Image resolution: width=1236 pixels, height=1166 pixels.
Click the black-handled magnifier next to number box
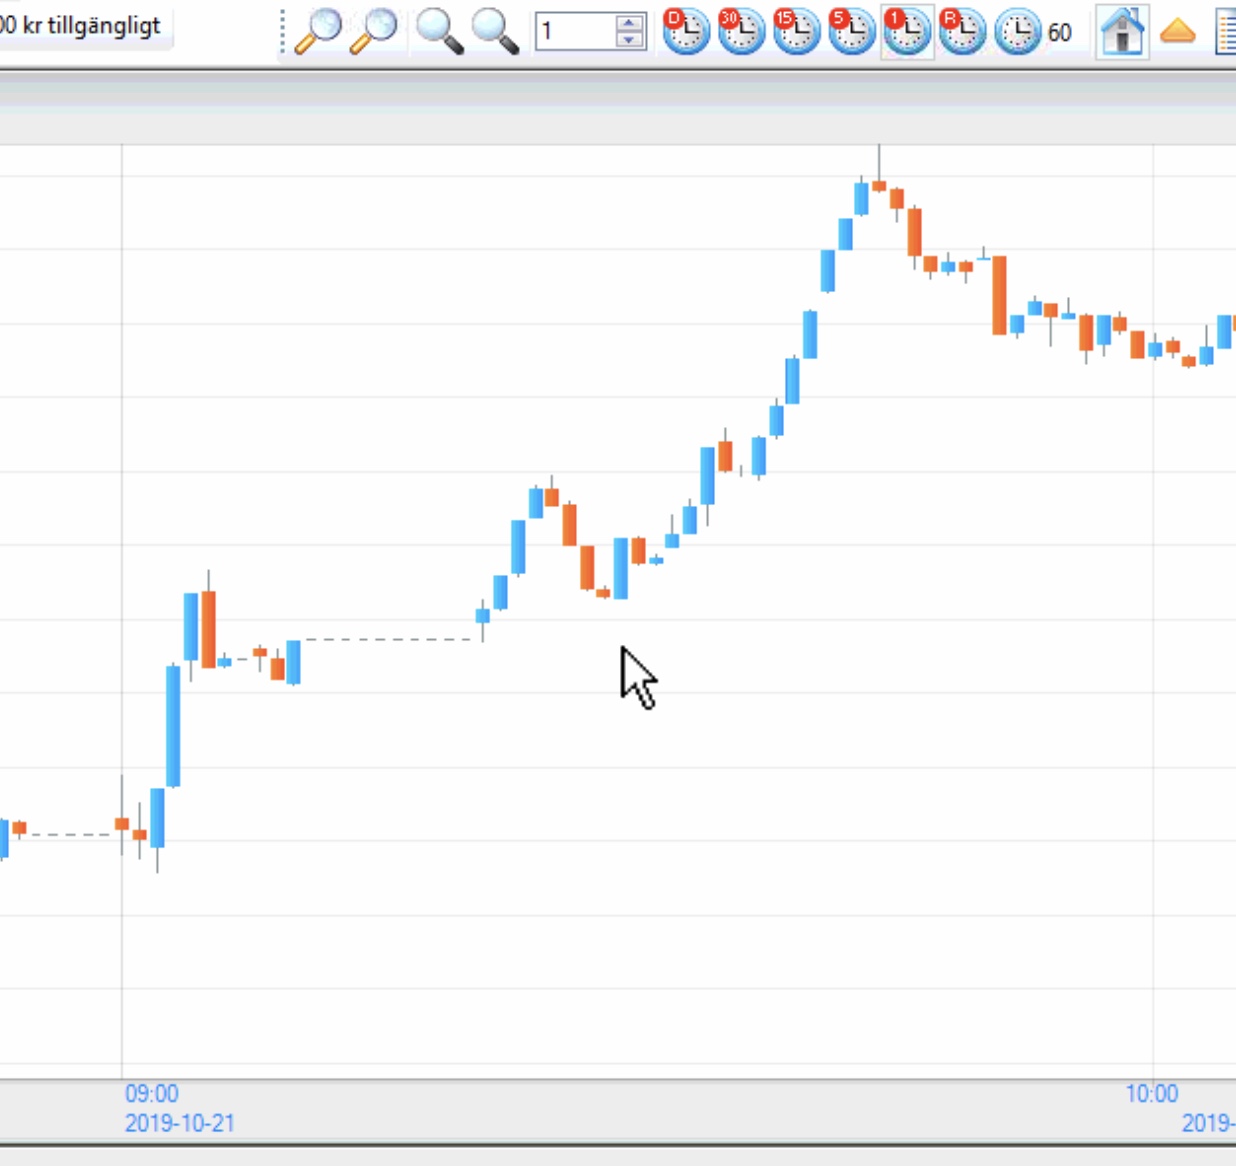pyautogui.click(x=495, y=31)
